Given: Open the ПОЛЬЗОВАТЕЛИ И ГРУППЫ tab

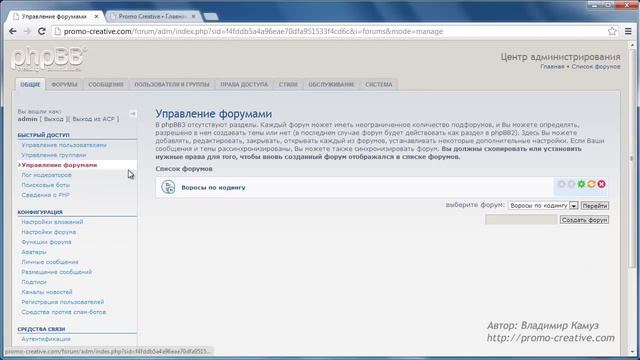Looking at the screenshot, I should click(x=172, y=84).
